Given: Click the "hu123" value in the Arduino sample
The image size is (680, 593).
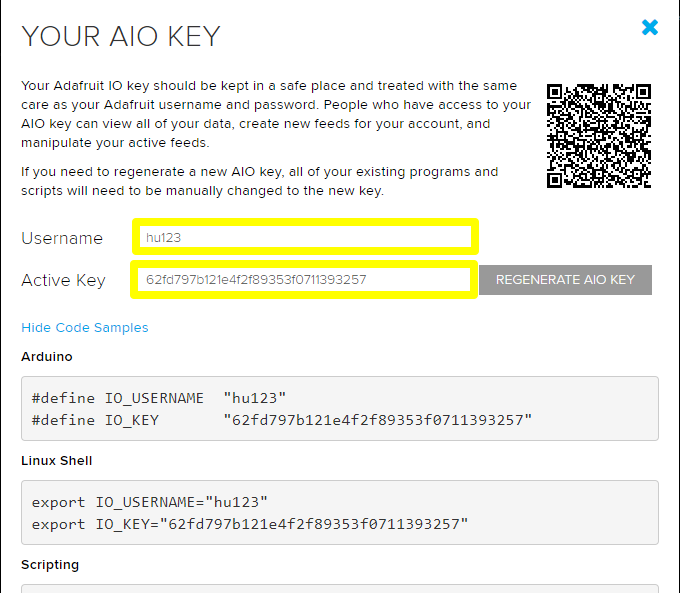Looking at the screenshot, I should click(x=255, y=398).
